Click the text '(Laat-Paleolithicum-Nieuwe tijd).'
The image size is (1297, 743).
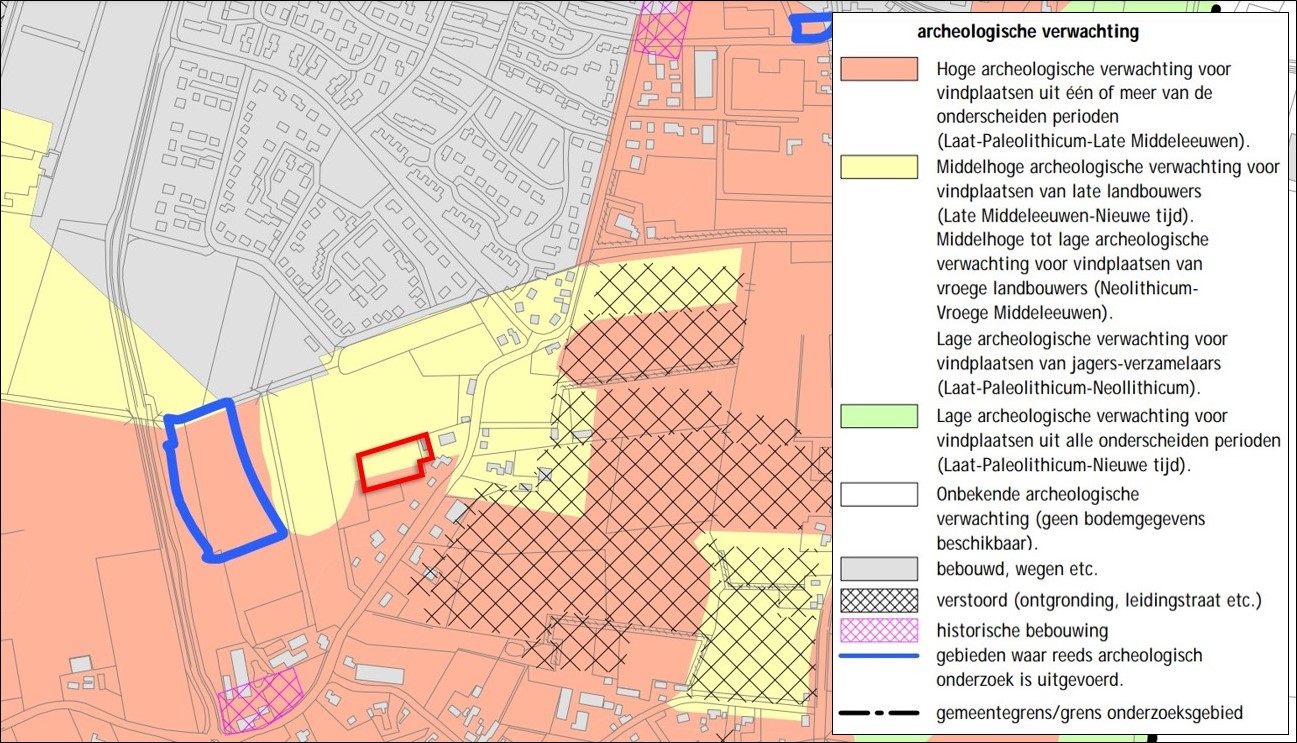pos(1066,465)
